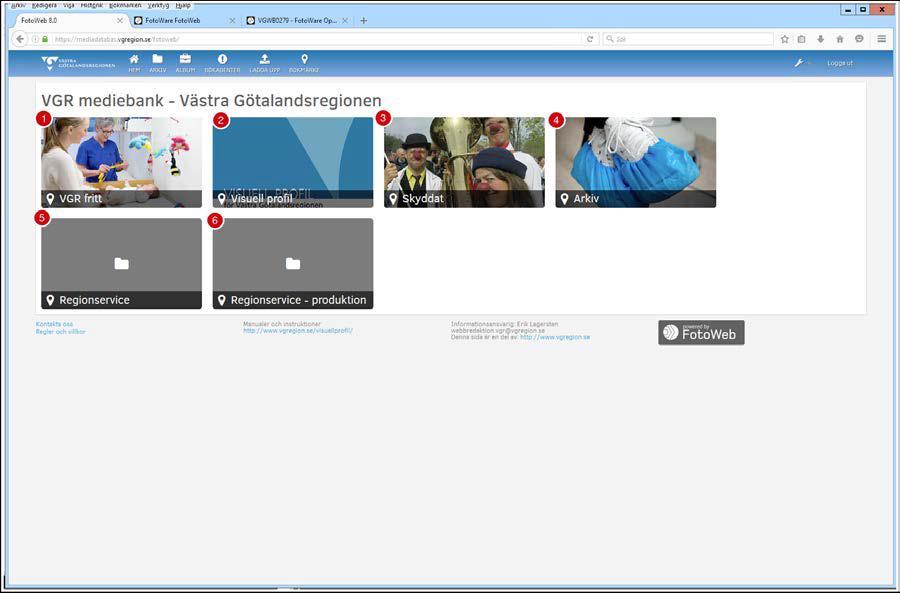The width and height of the screenshot is (900, 593).
Task: Click the site information icon in address bar
Action: click(36, 39)
